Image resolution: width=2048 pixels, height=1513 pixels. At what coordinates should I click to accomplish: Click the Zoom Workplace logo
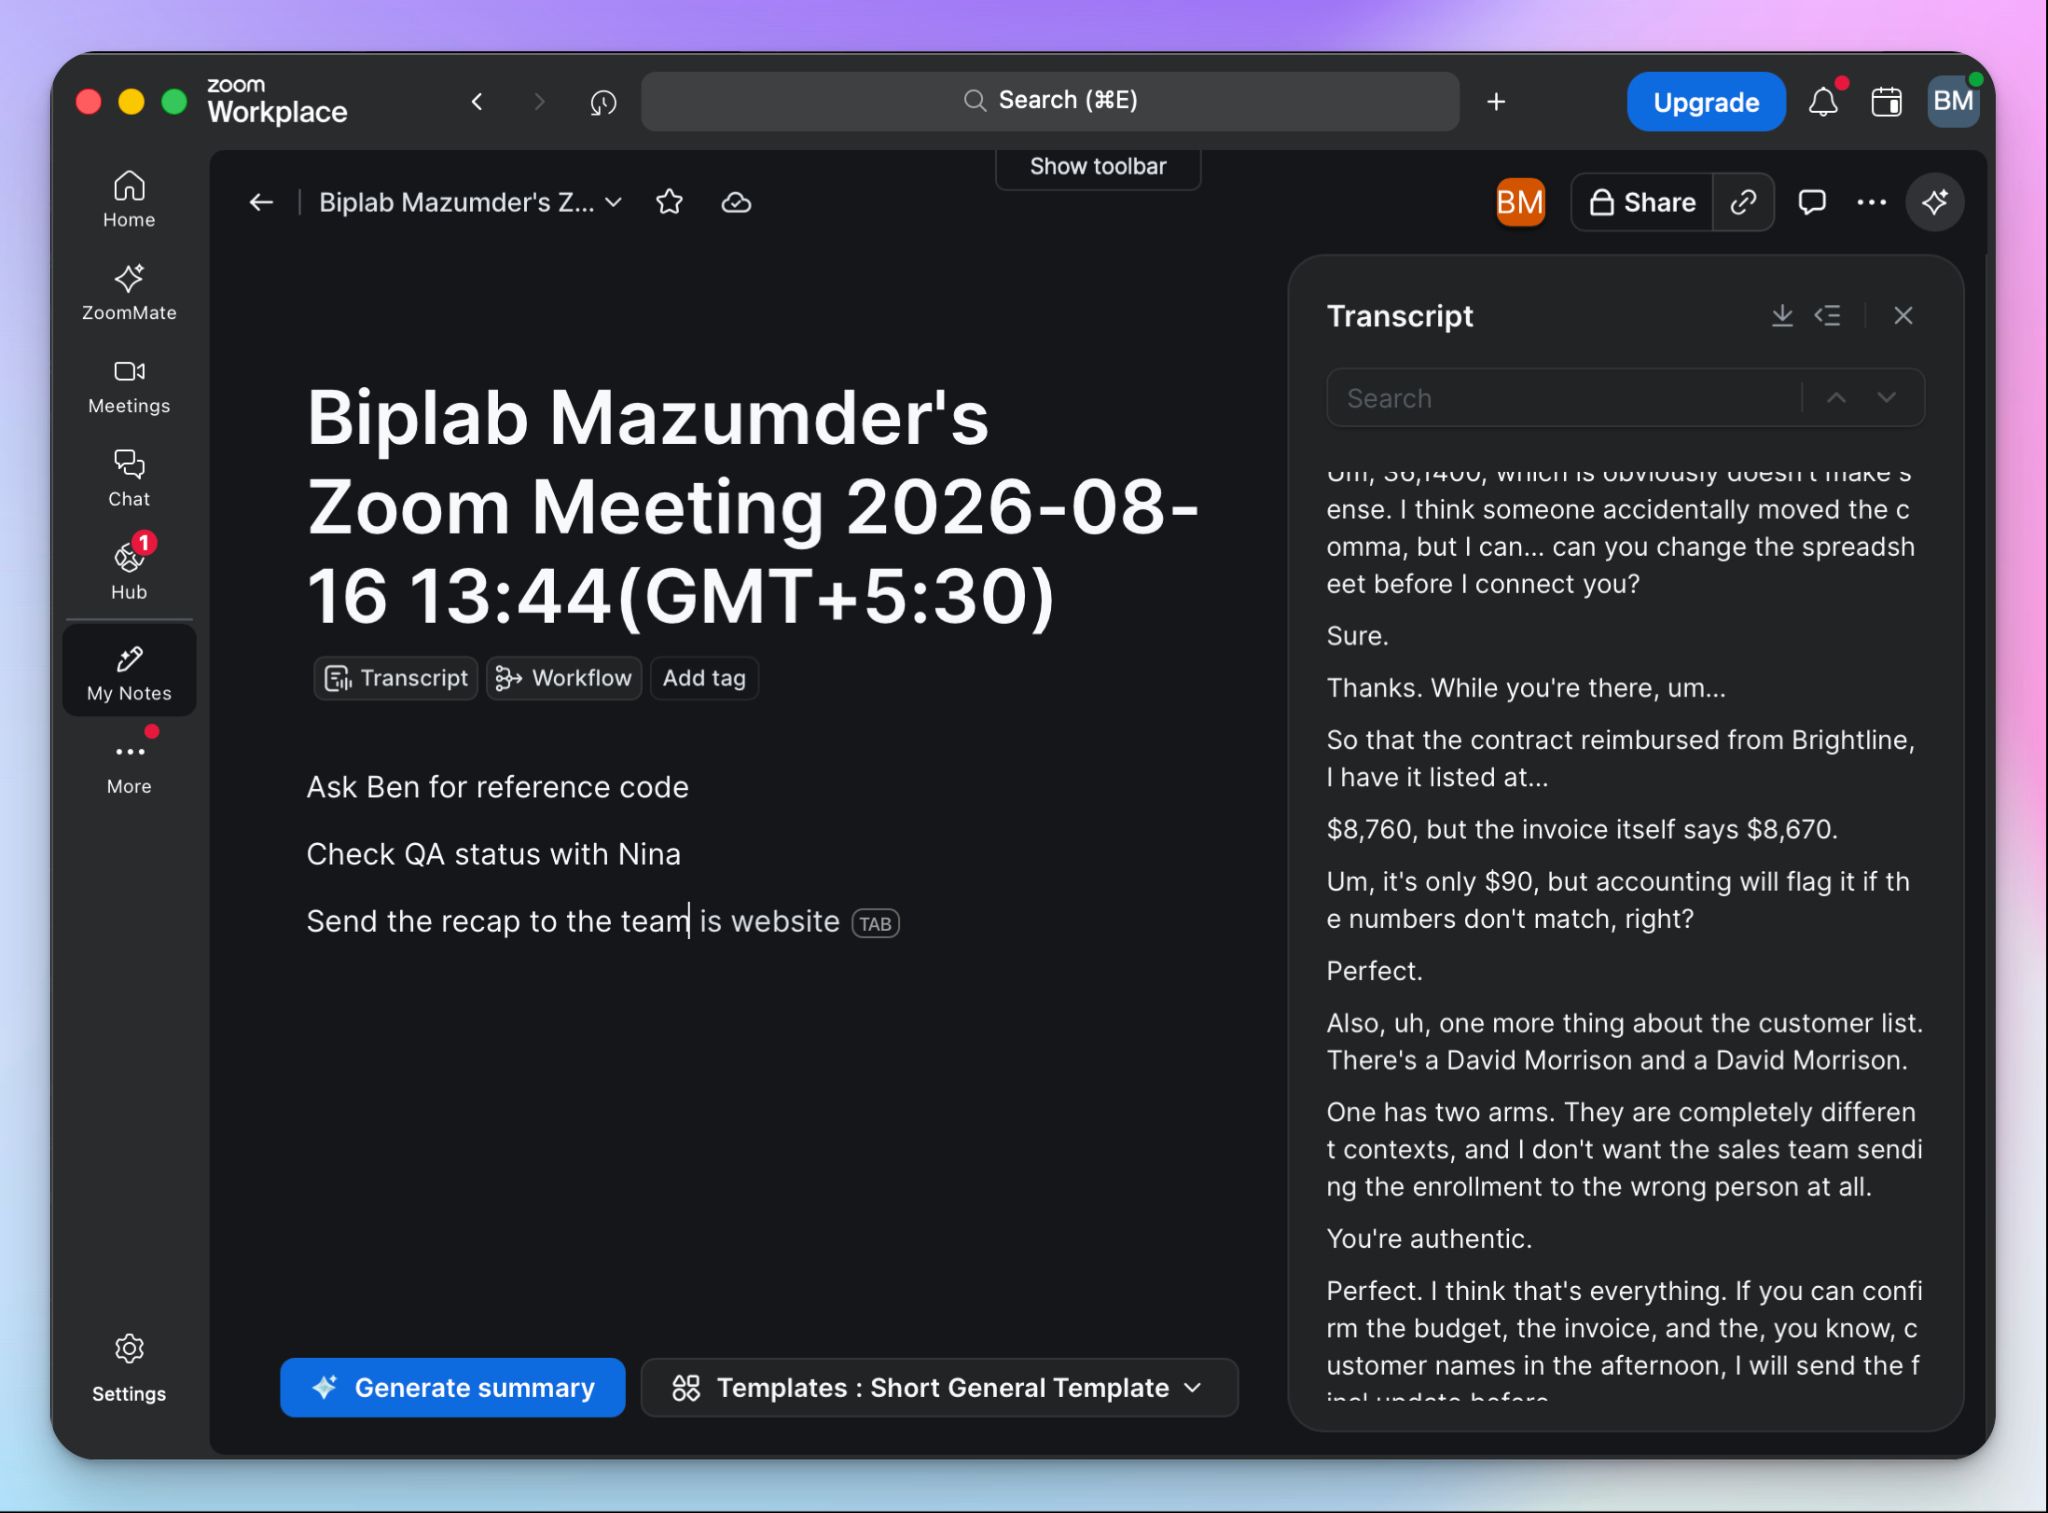[277, 101]
